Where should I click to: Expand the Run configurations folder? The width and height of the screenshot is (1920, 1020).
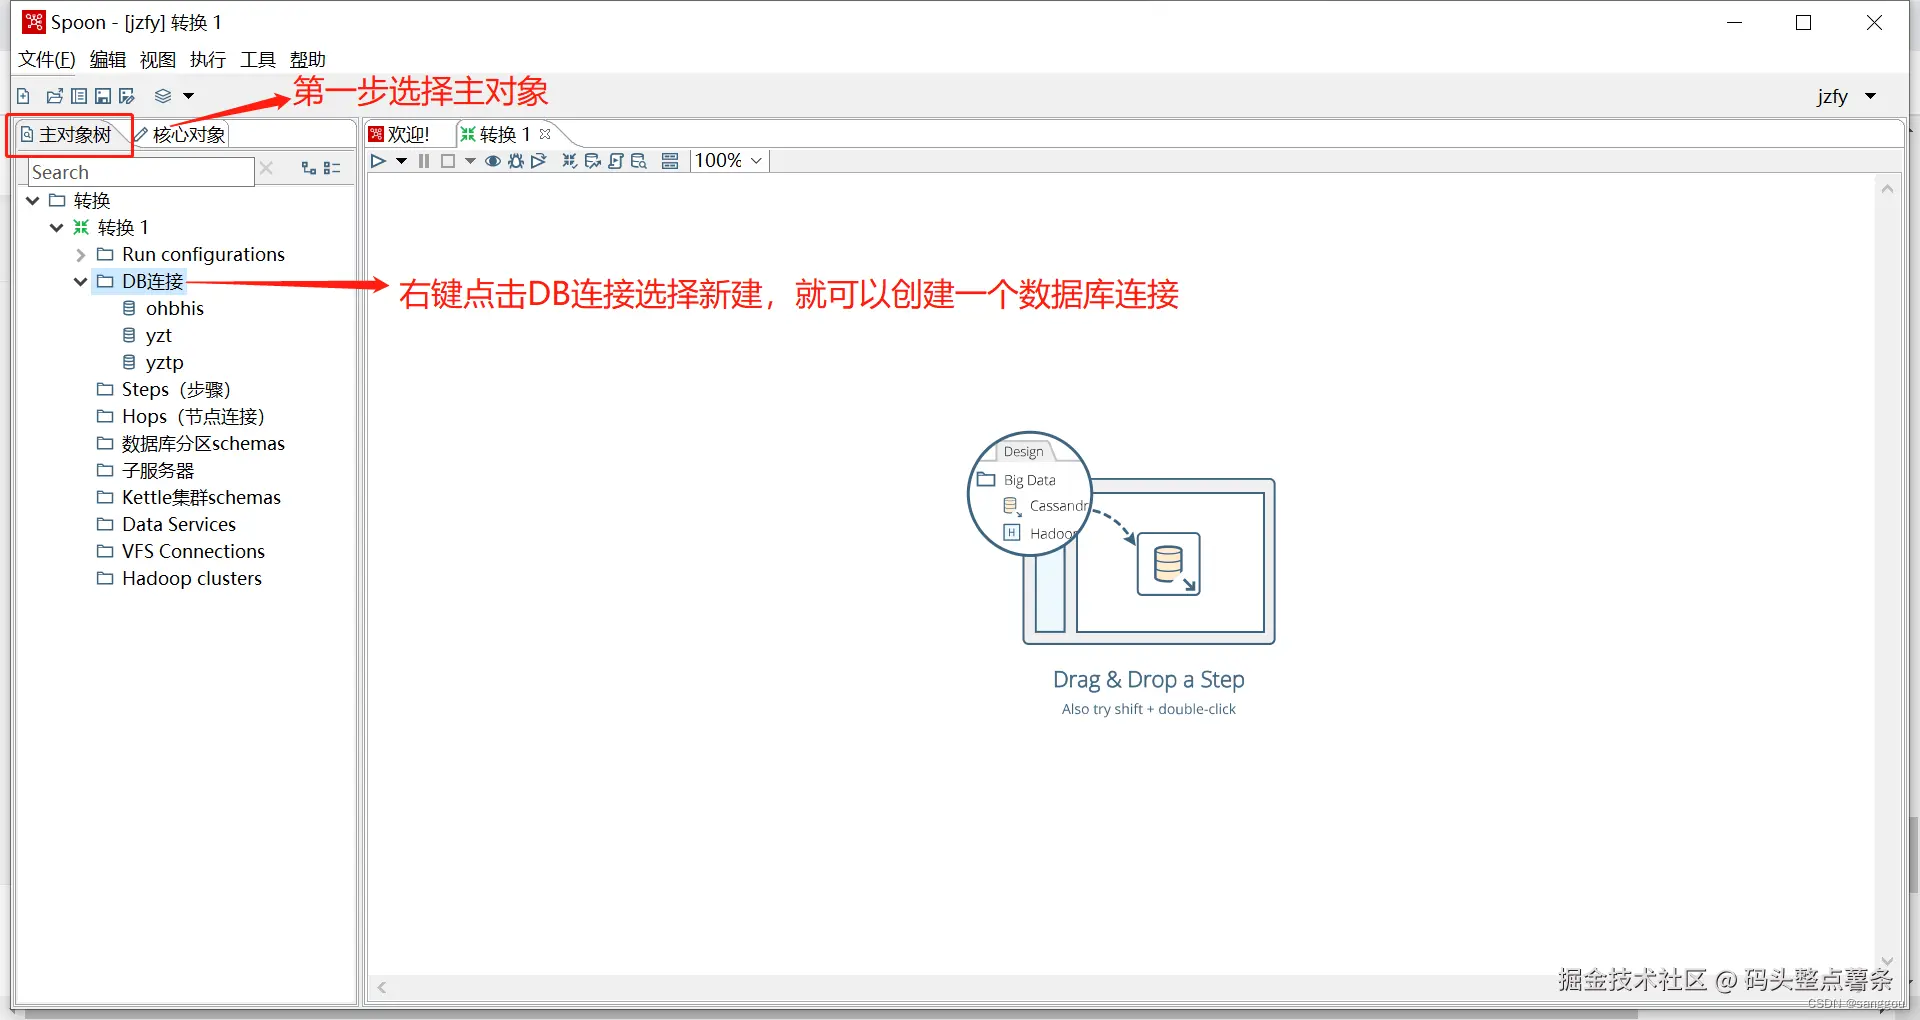81,255
